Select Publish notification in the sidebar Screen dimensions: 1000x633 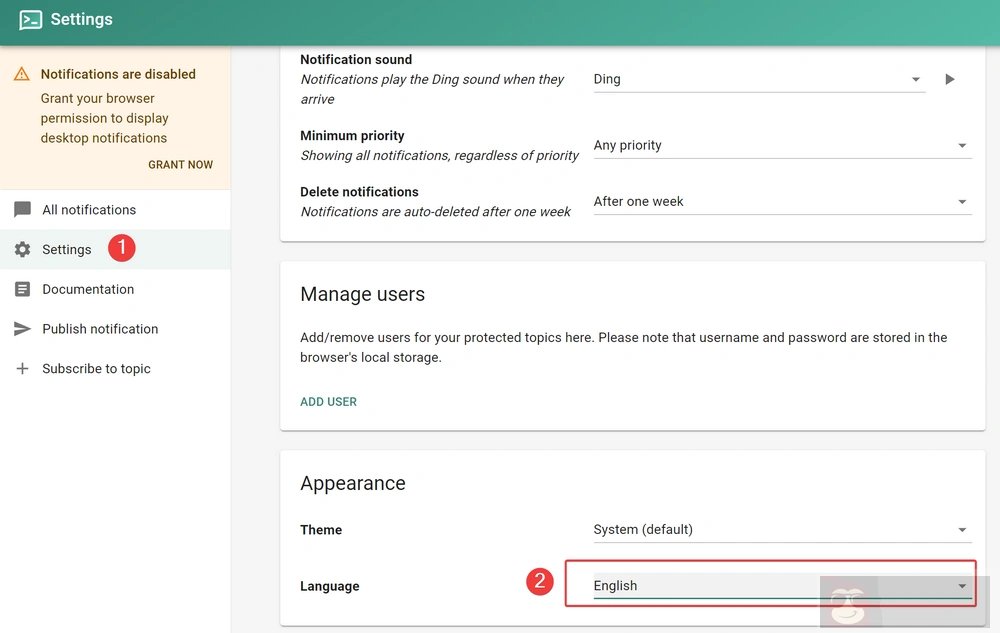[x=100, y=329]
